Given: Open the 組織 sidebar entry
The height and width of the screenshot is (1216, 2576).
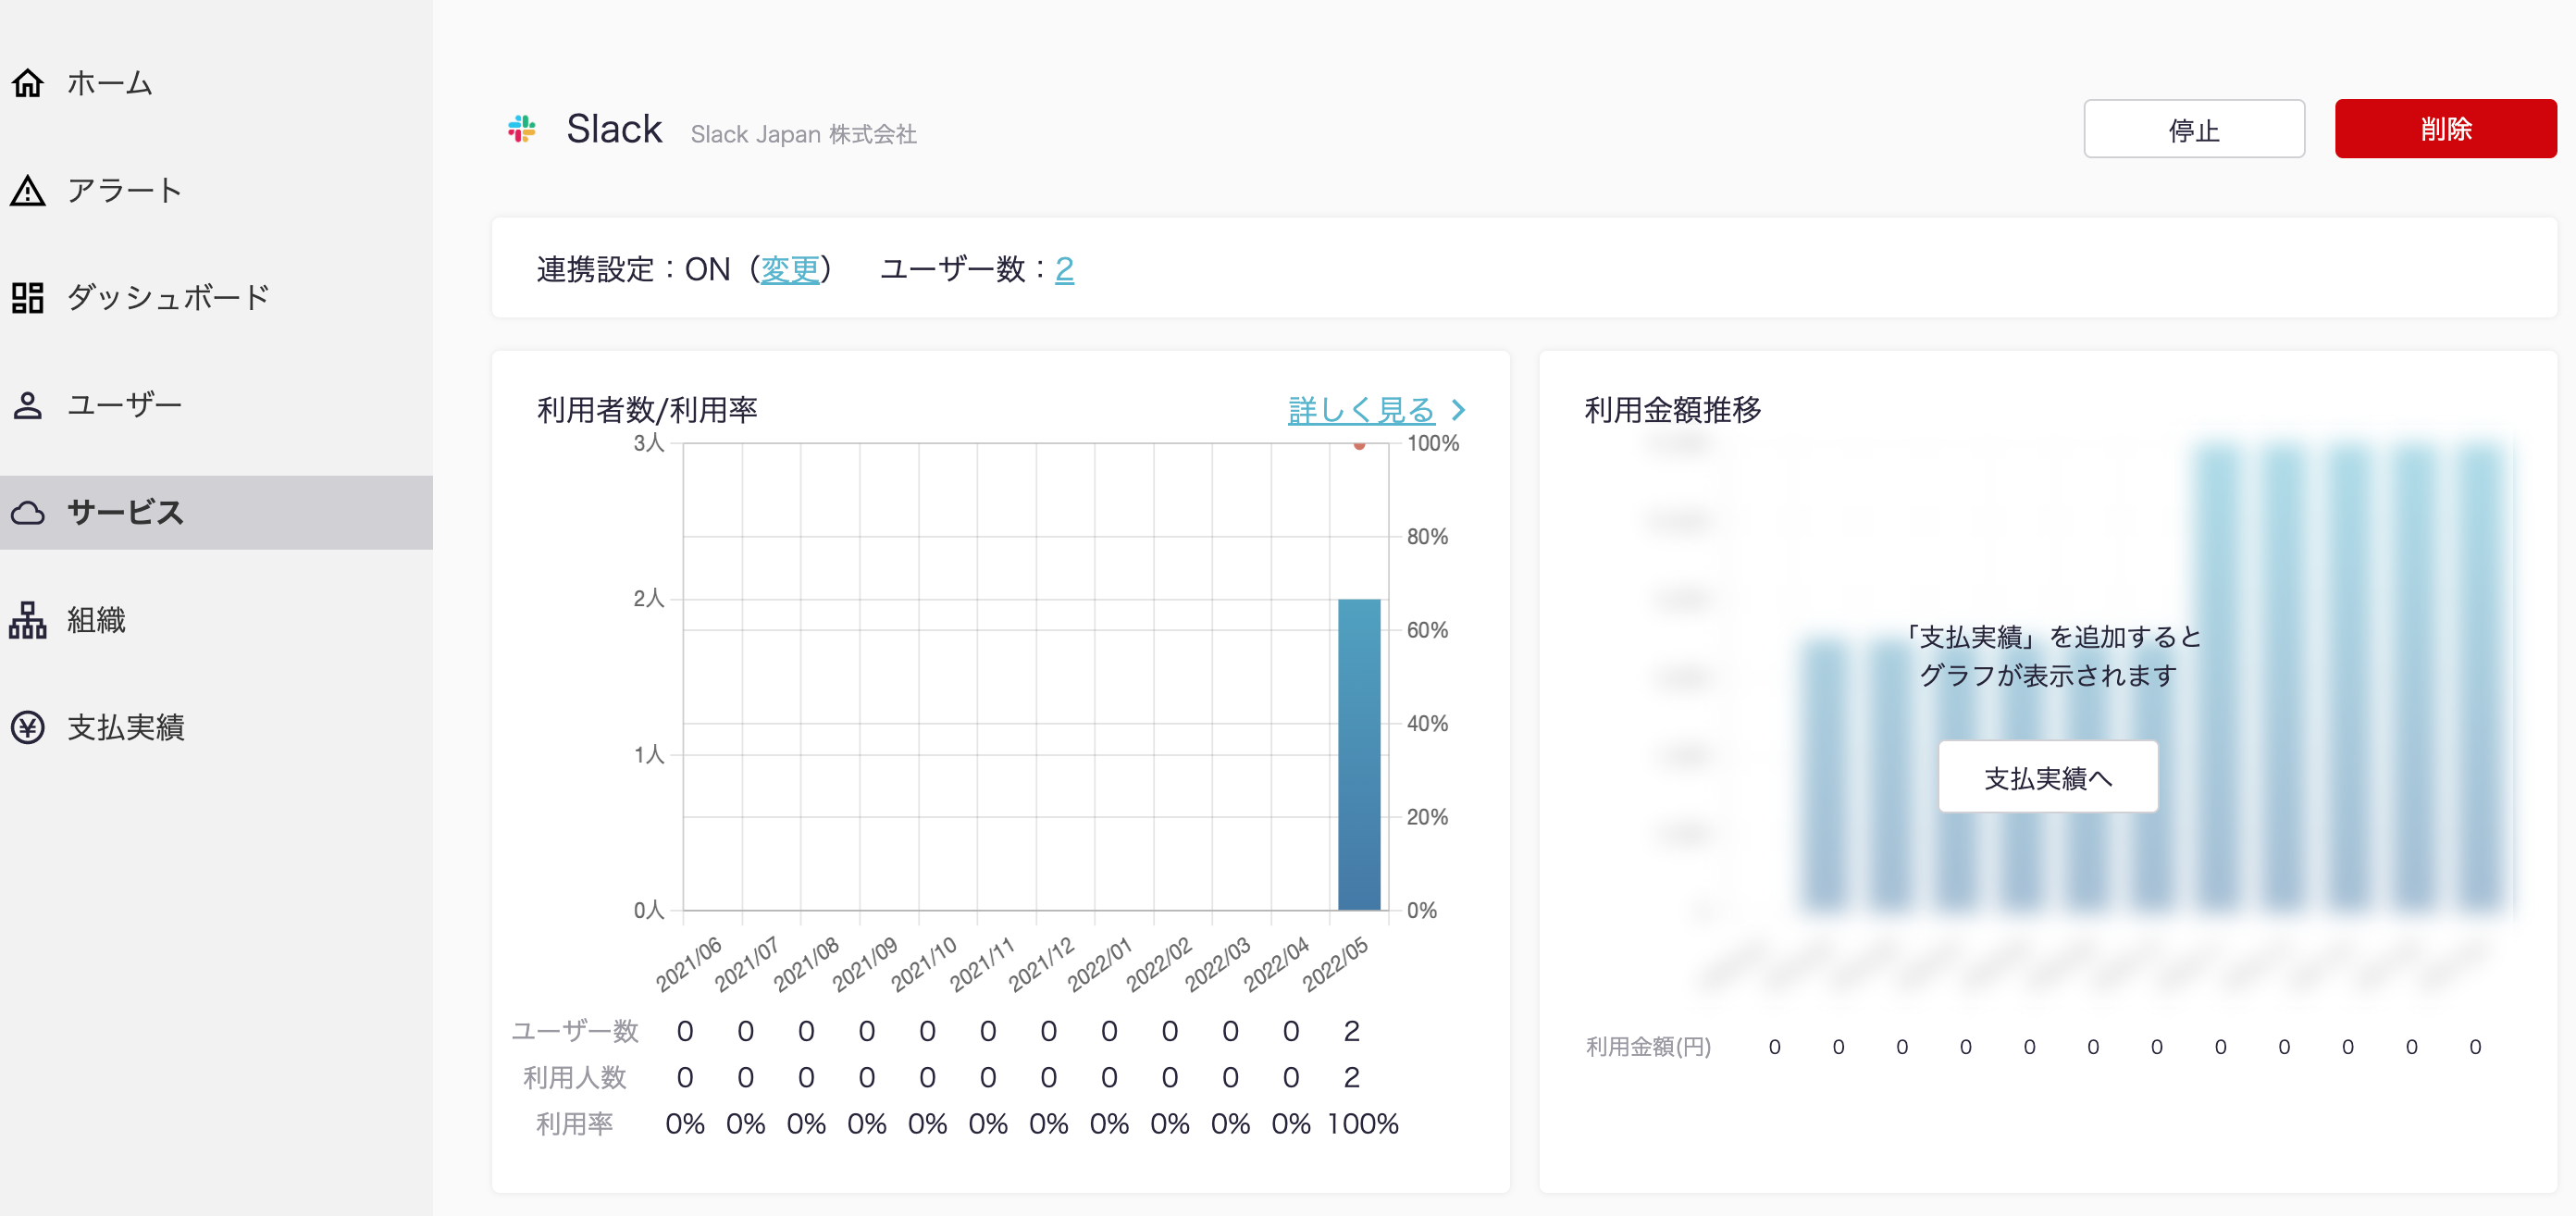Looking at the screenshot, I should 96,620.
